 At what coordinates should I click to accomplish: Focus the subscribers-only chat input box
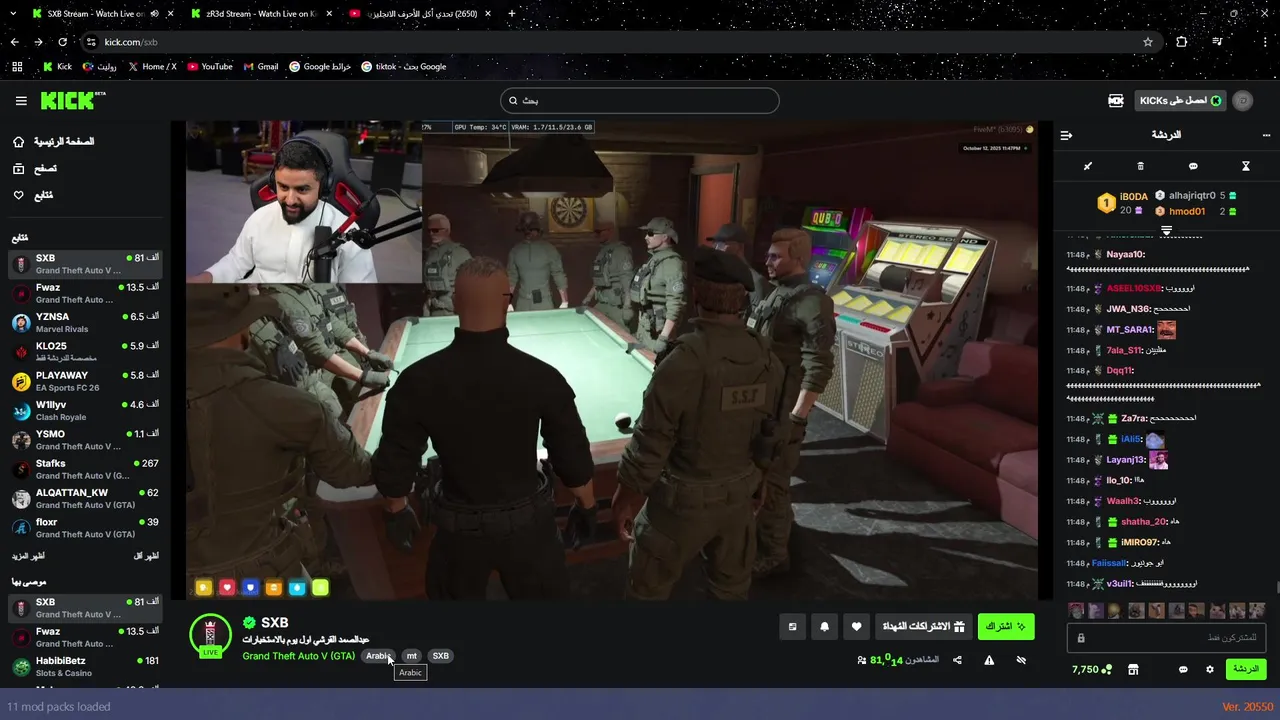(1167, 637)
